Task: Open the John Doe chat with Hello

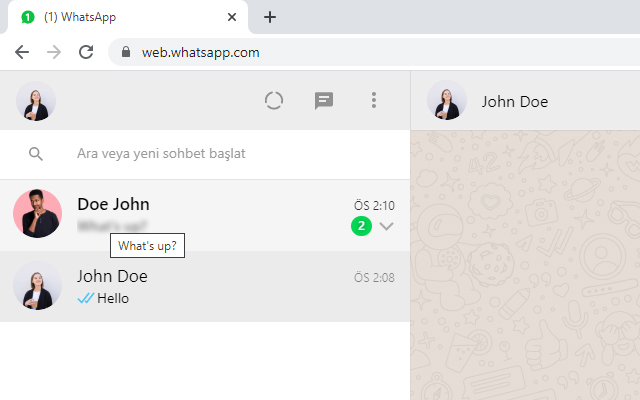Action: 220,287
